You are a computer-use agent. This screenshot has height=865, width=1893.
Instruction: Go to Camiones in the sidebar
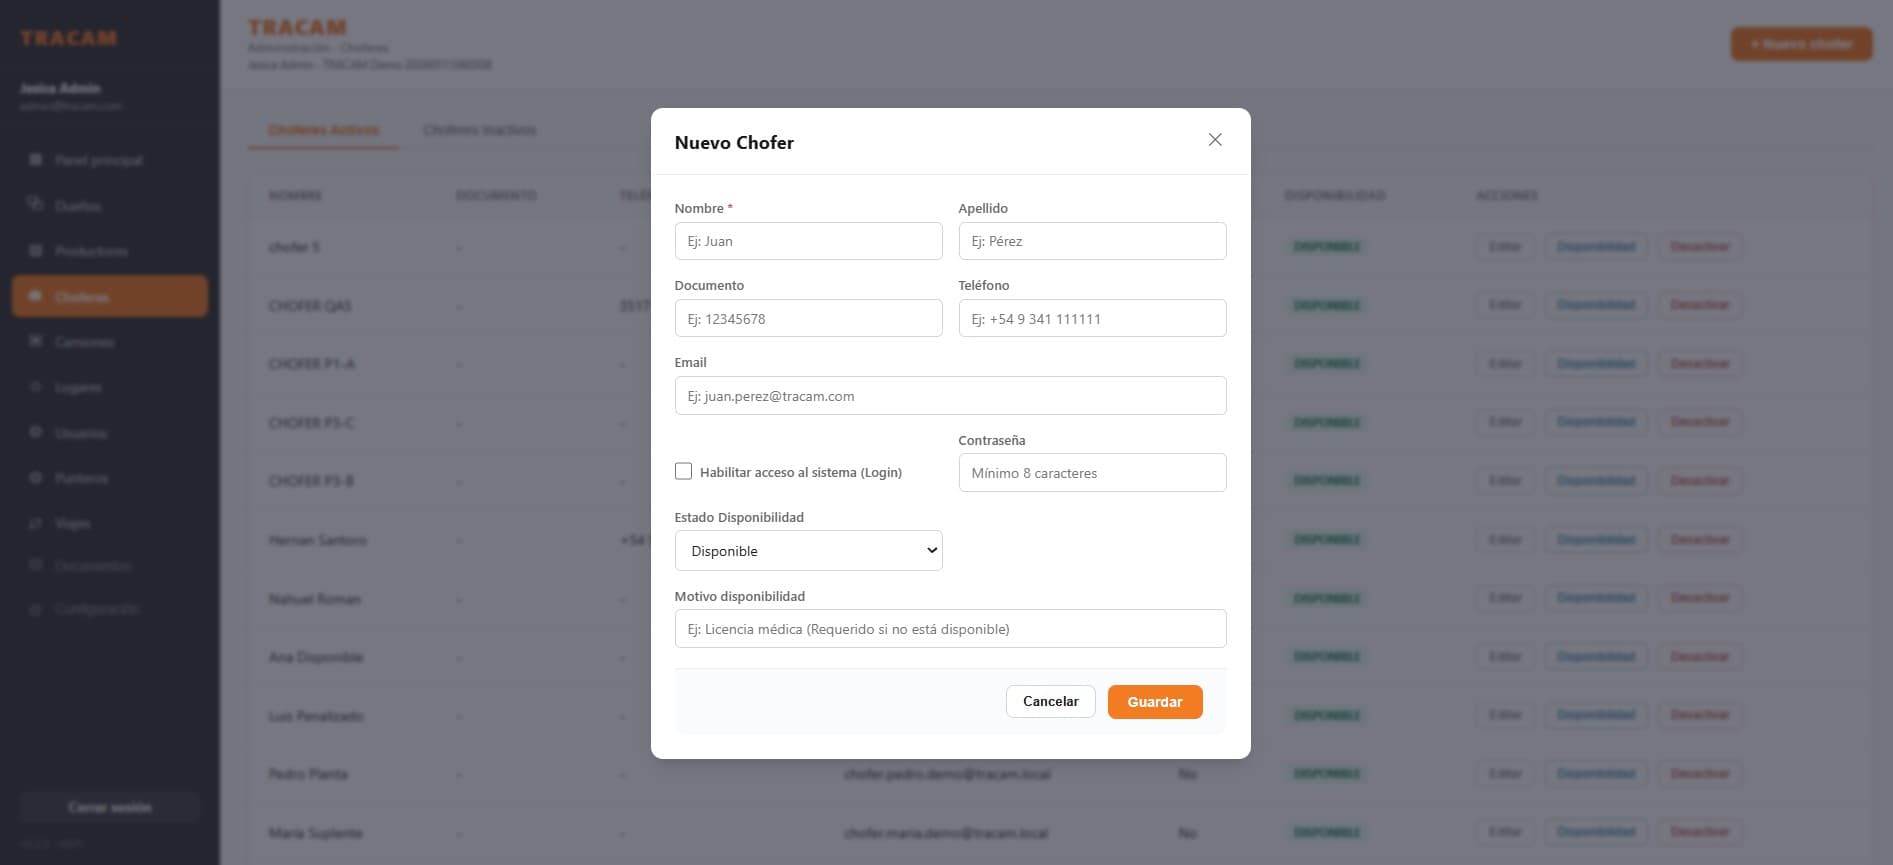pyautogui.click(x=110, y=342)
